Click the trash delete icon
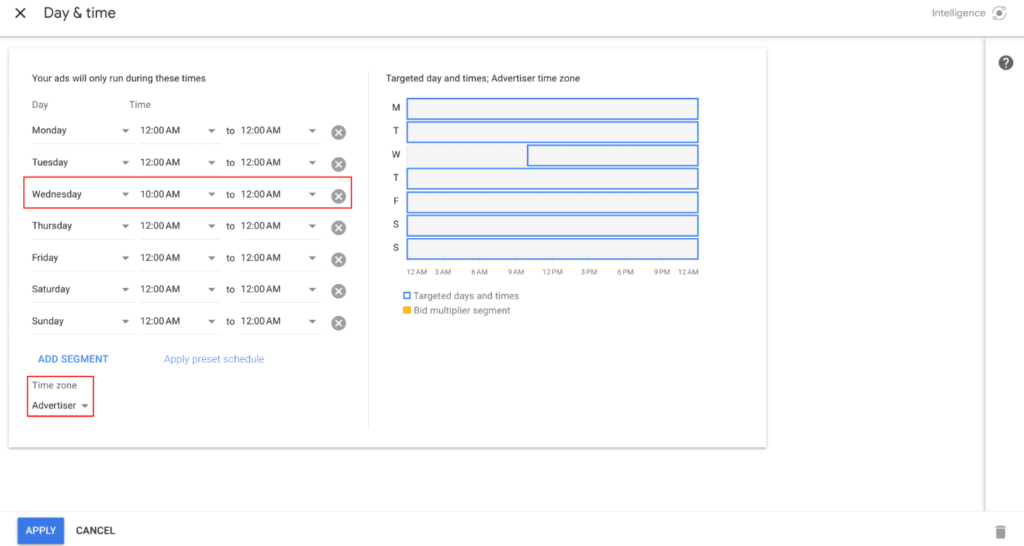 1000,532
